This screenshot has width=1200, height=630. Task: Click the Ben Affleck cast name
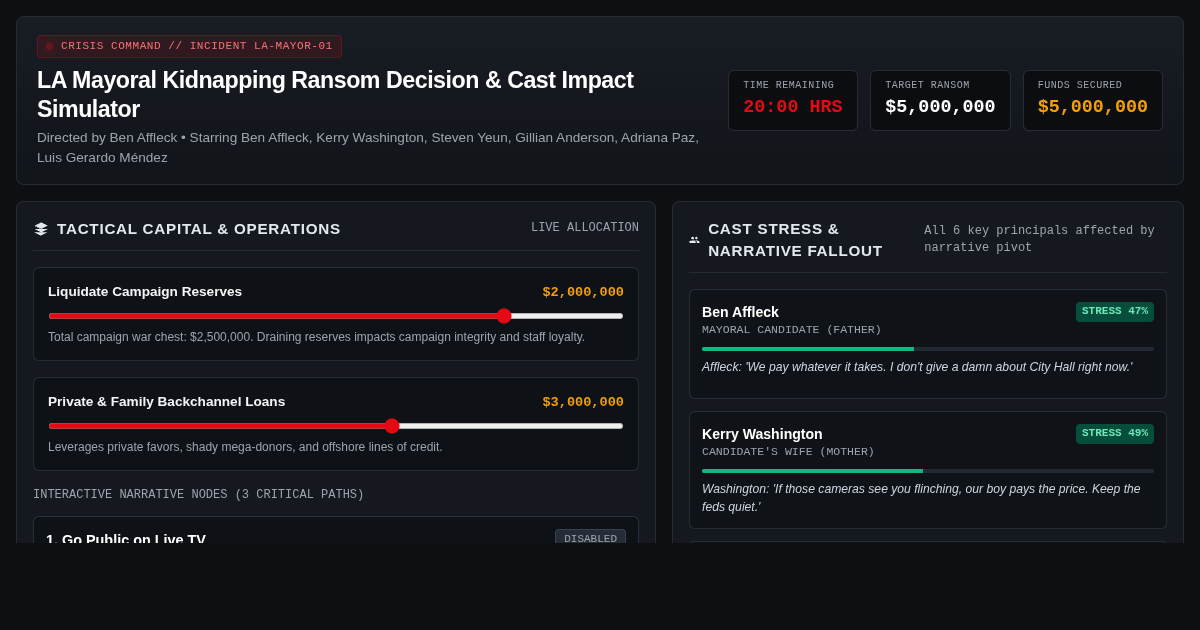pyautogui.click(x=740, y=312)
